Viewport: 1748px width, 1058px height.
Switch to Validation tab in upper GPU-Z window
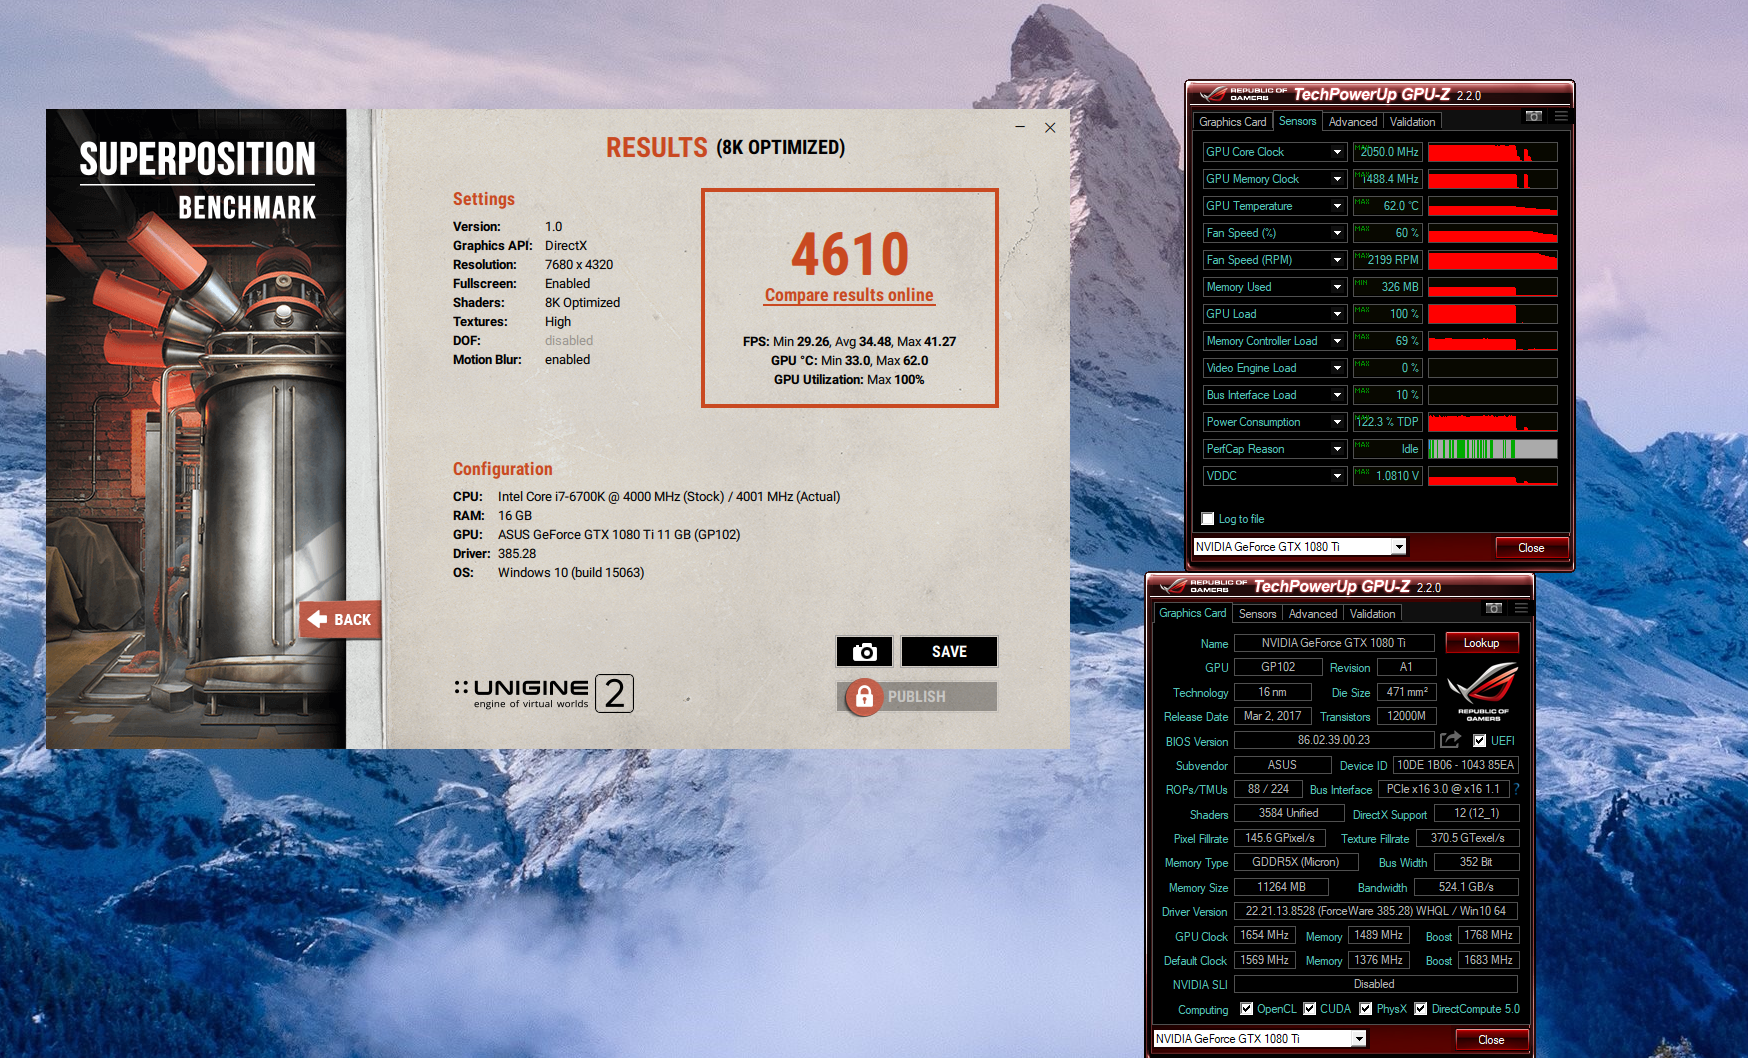pyautogui.click(x=1412, y=122)
